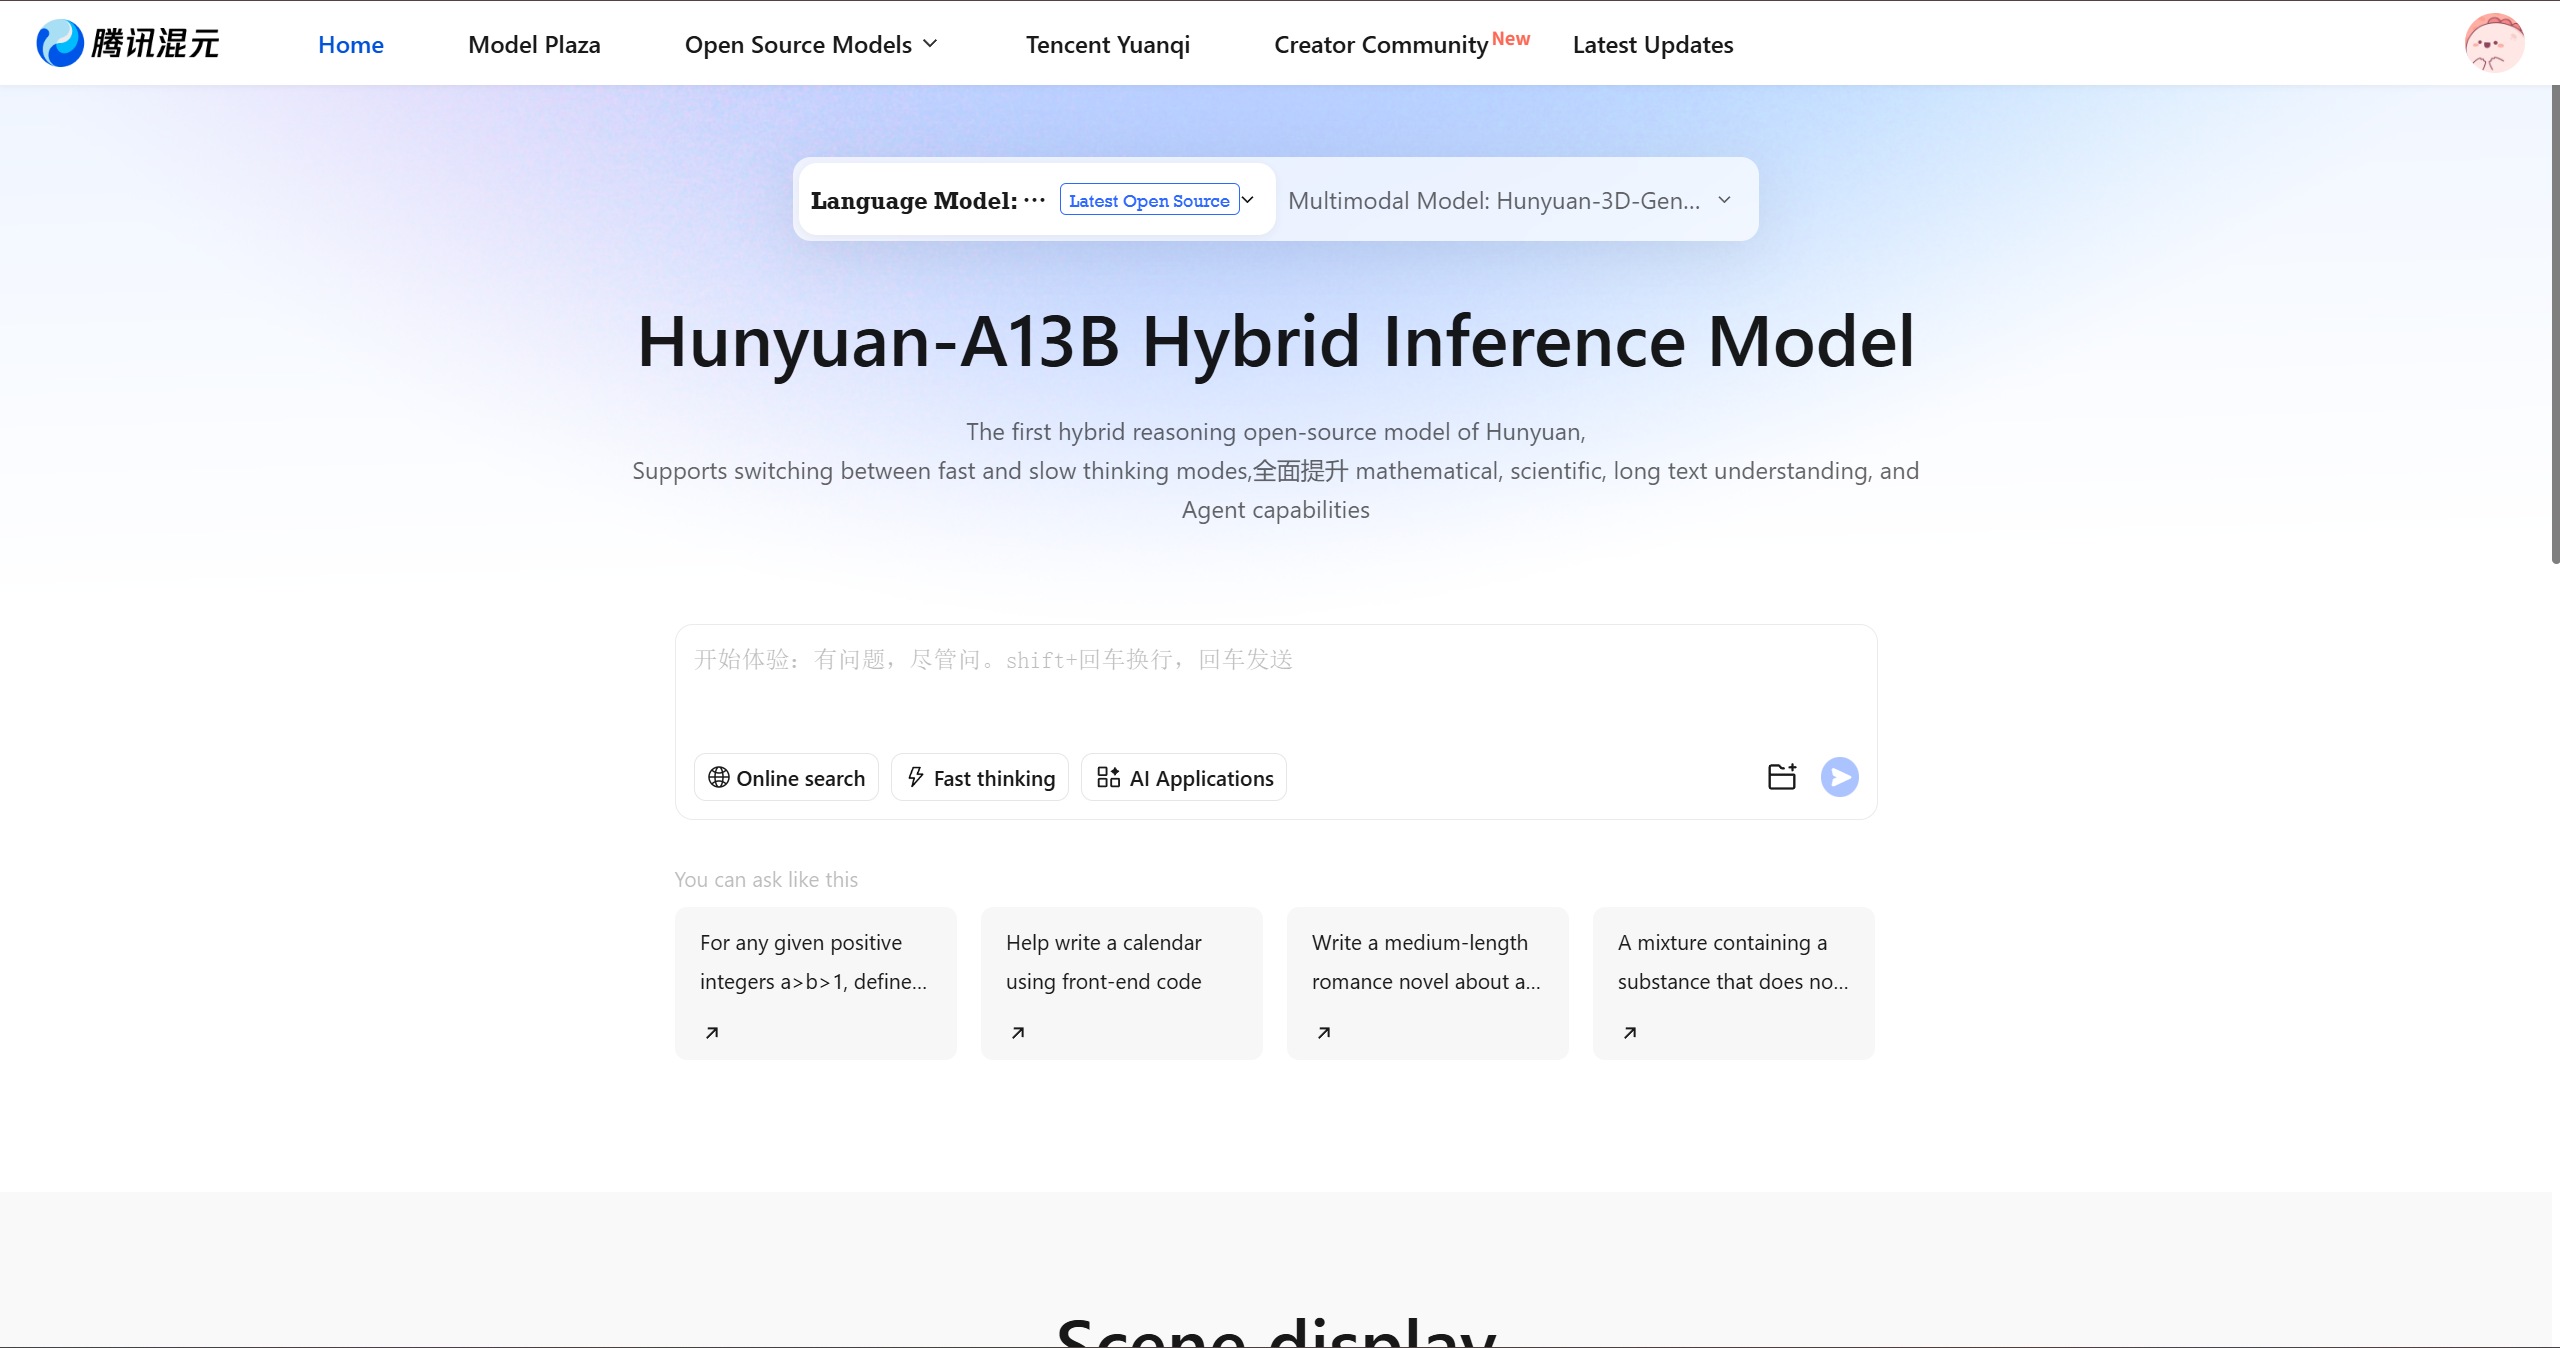Click the upload file folder icon
Screen dimensions: 2560x1348
point(1782,777)
